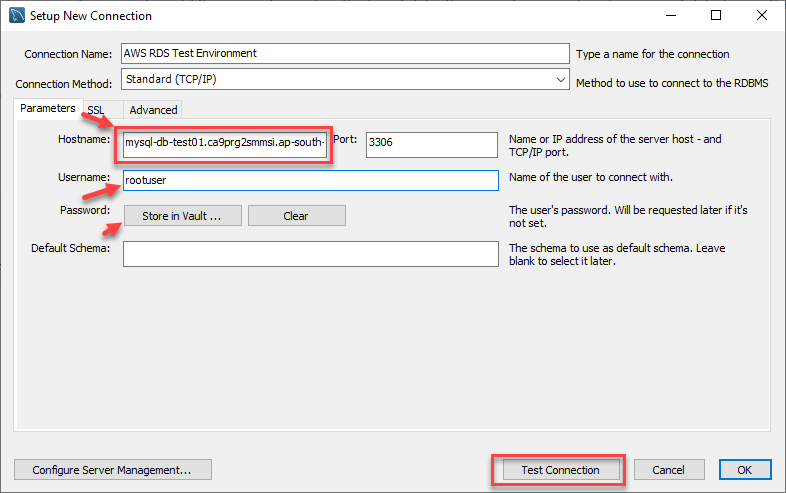Screen dimensions: 786x493
Task: Click the 'Method to use to connect to the RDBMS' text
Action: 672,83
